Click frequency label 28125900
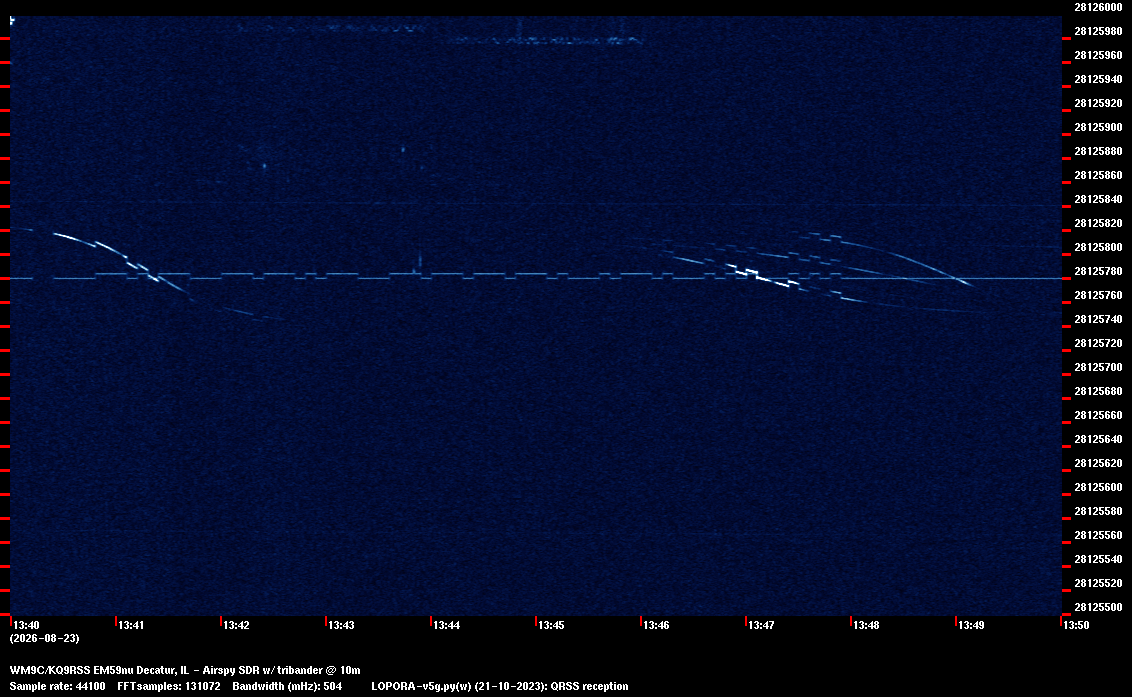This screenshot has width=1132, height=697. click(x=1098, y=127)
